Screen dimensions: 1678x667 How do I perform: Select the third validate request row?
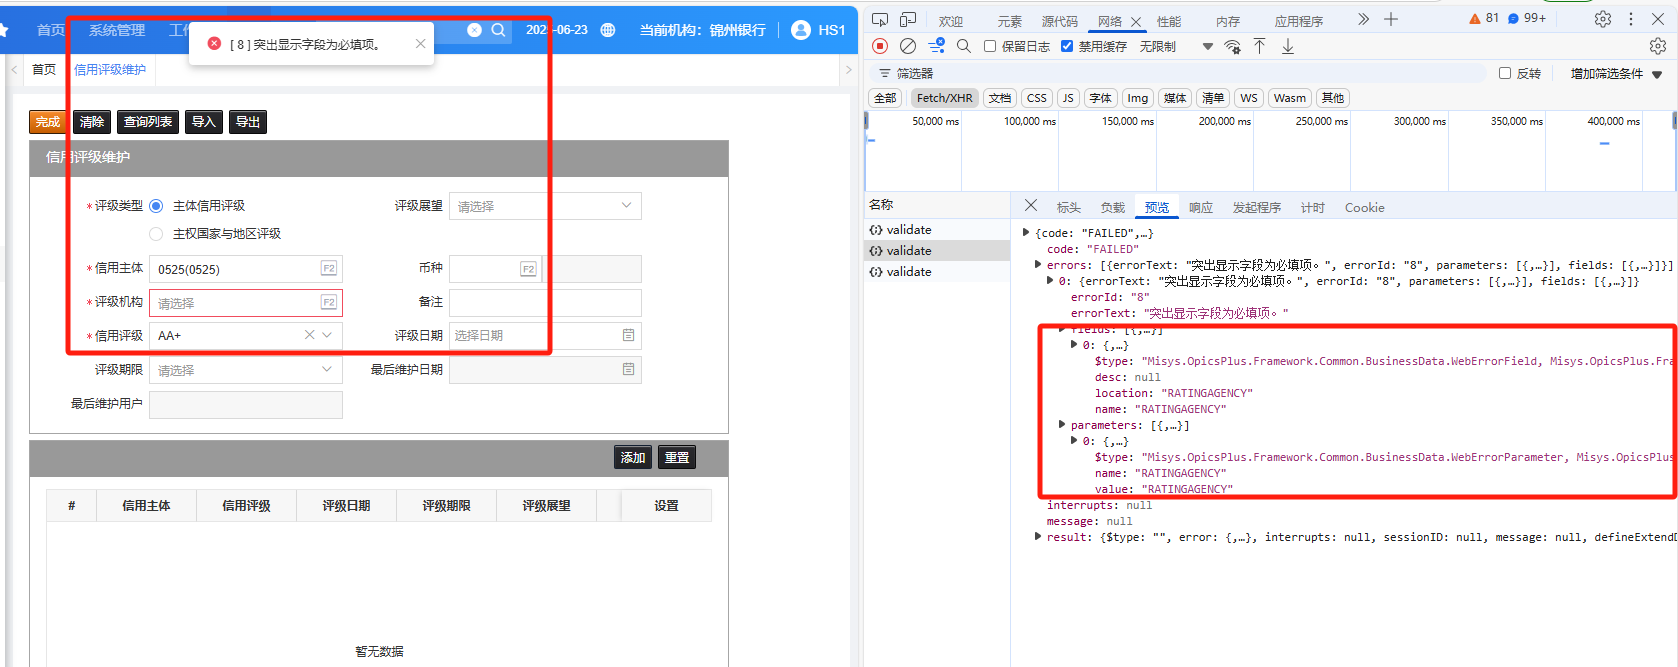tap(937, 272)
